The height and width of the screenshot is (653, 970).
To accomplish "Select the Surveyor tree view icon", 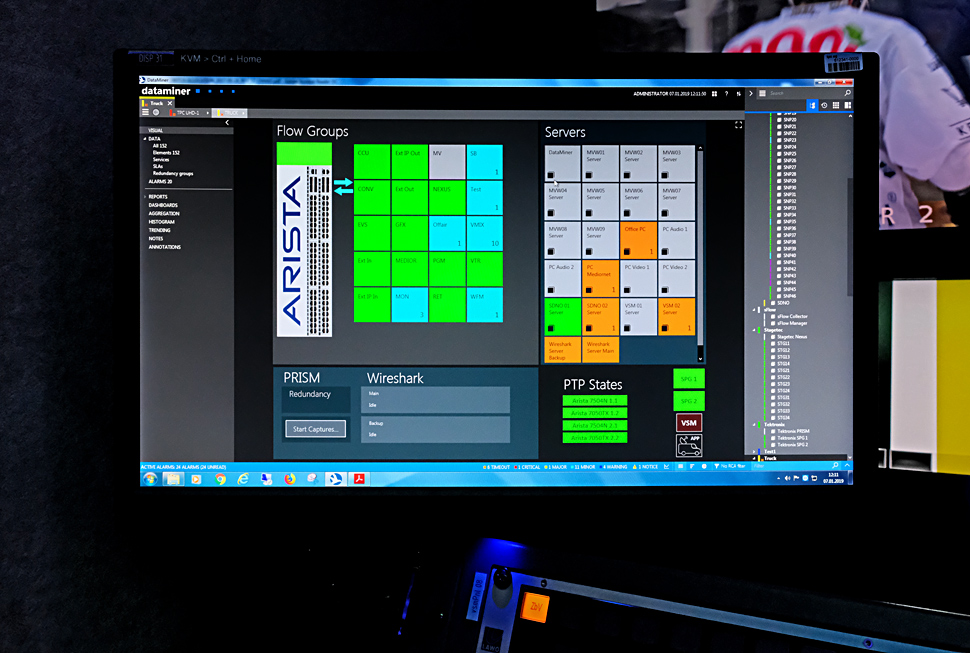I will pyautogui.click(x=812, y=106).
